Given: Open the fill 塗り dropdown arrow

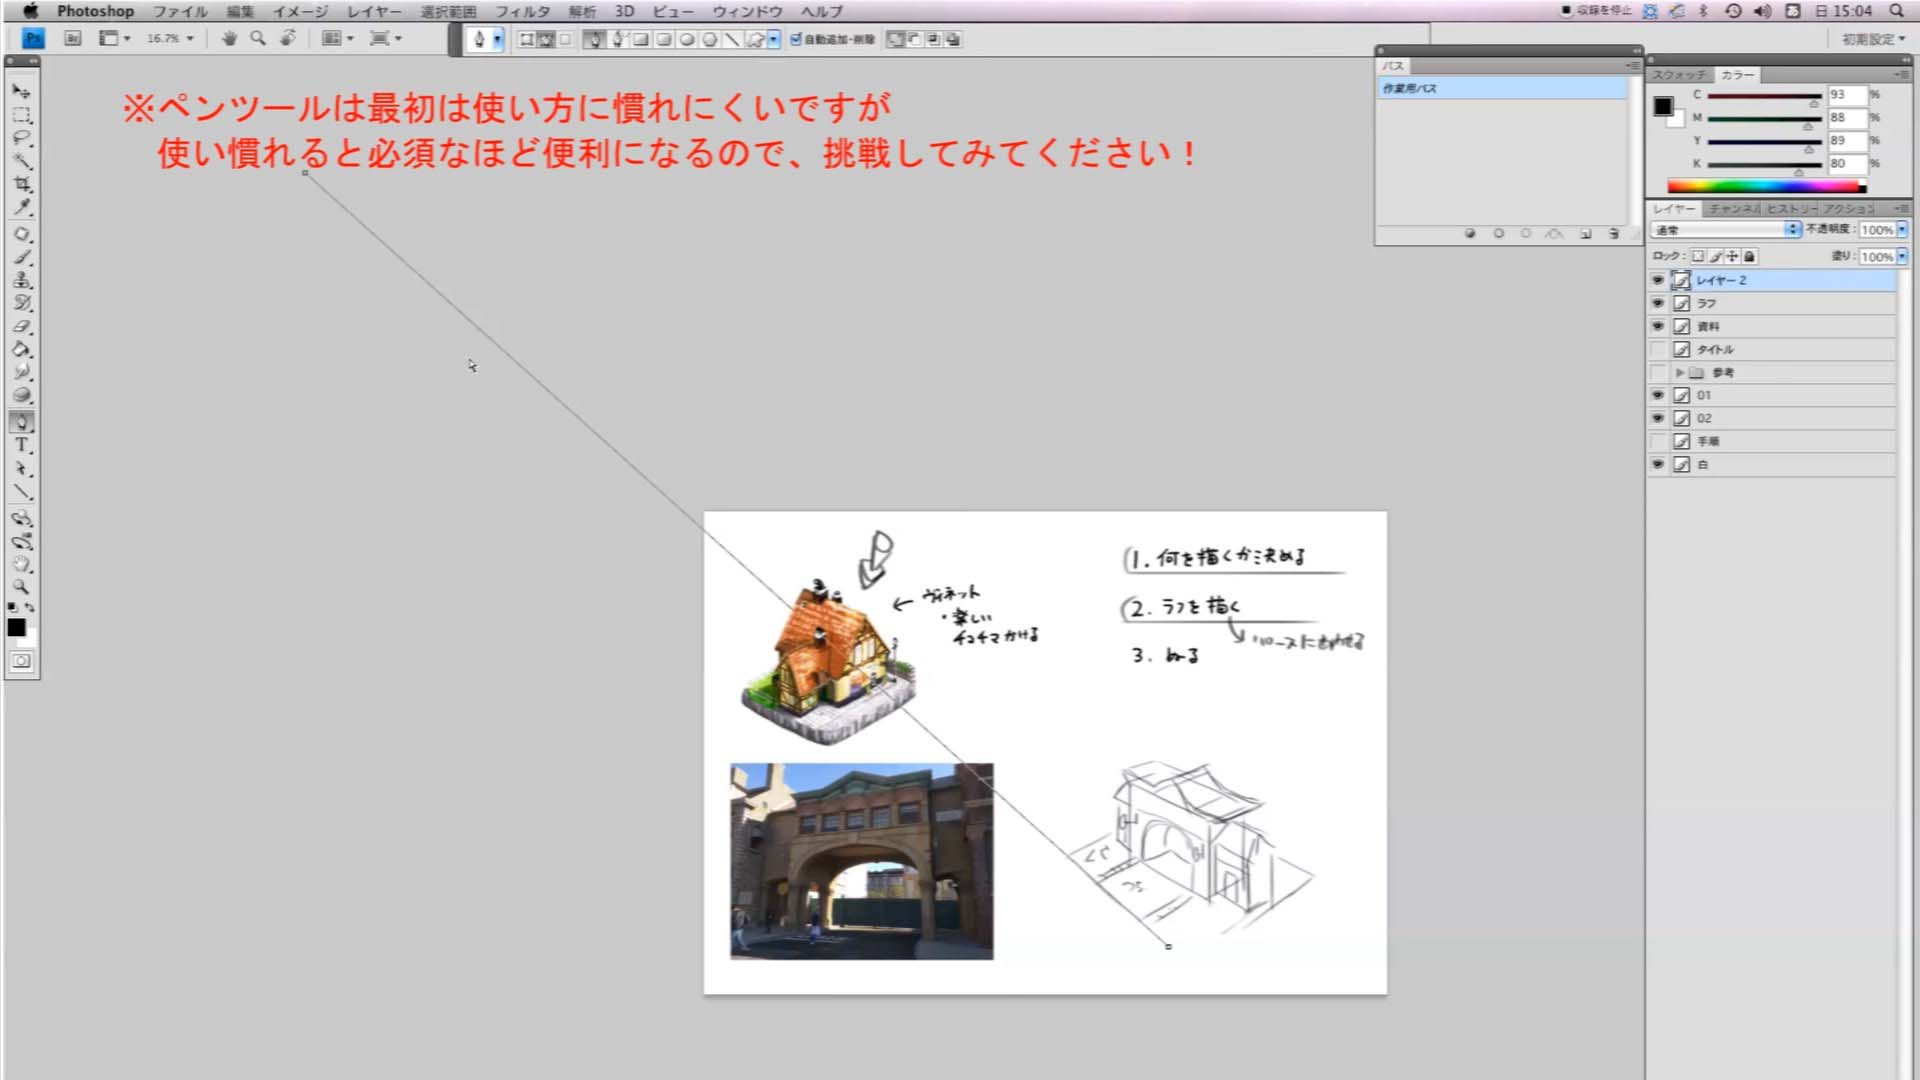Looking at the screenshot, I should coord(1901,257).
